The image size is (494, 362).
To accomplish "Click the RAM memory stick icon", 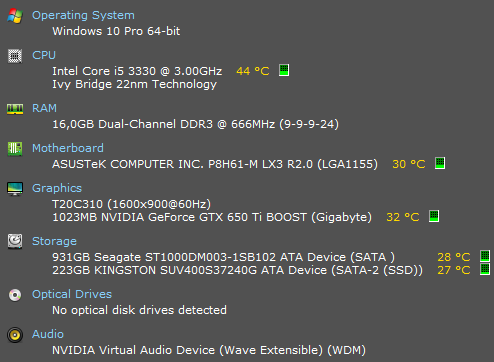I will pyautogui.click(x=15, y=109).
